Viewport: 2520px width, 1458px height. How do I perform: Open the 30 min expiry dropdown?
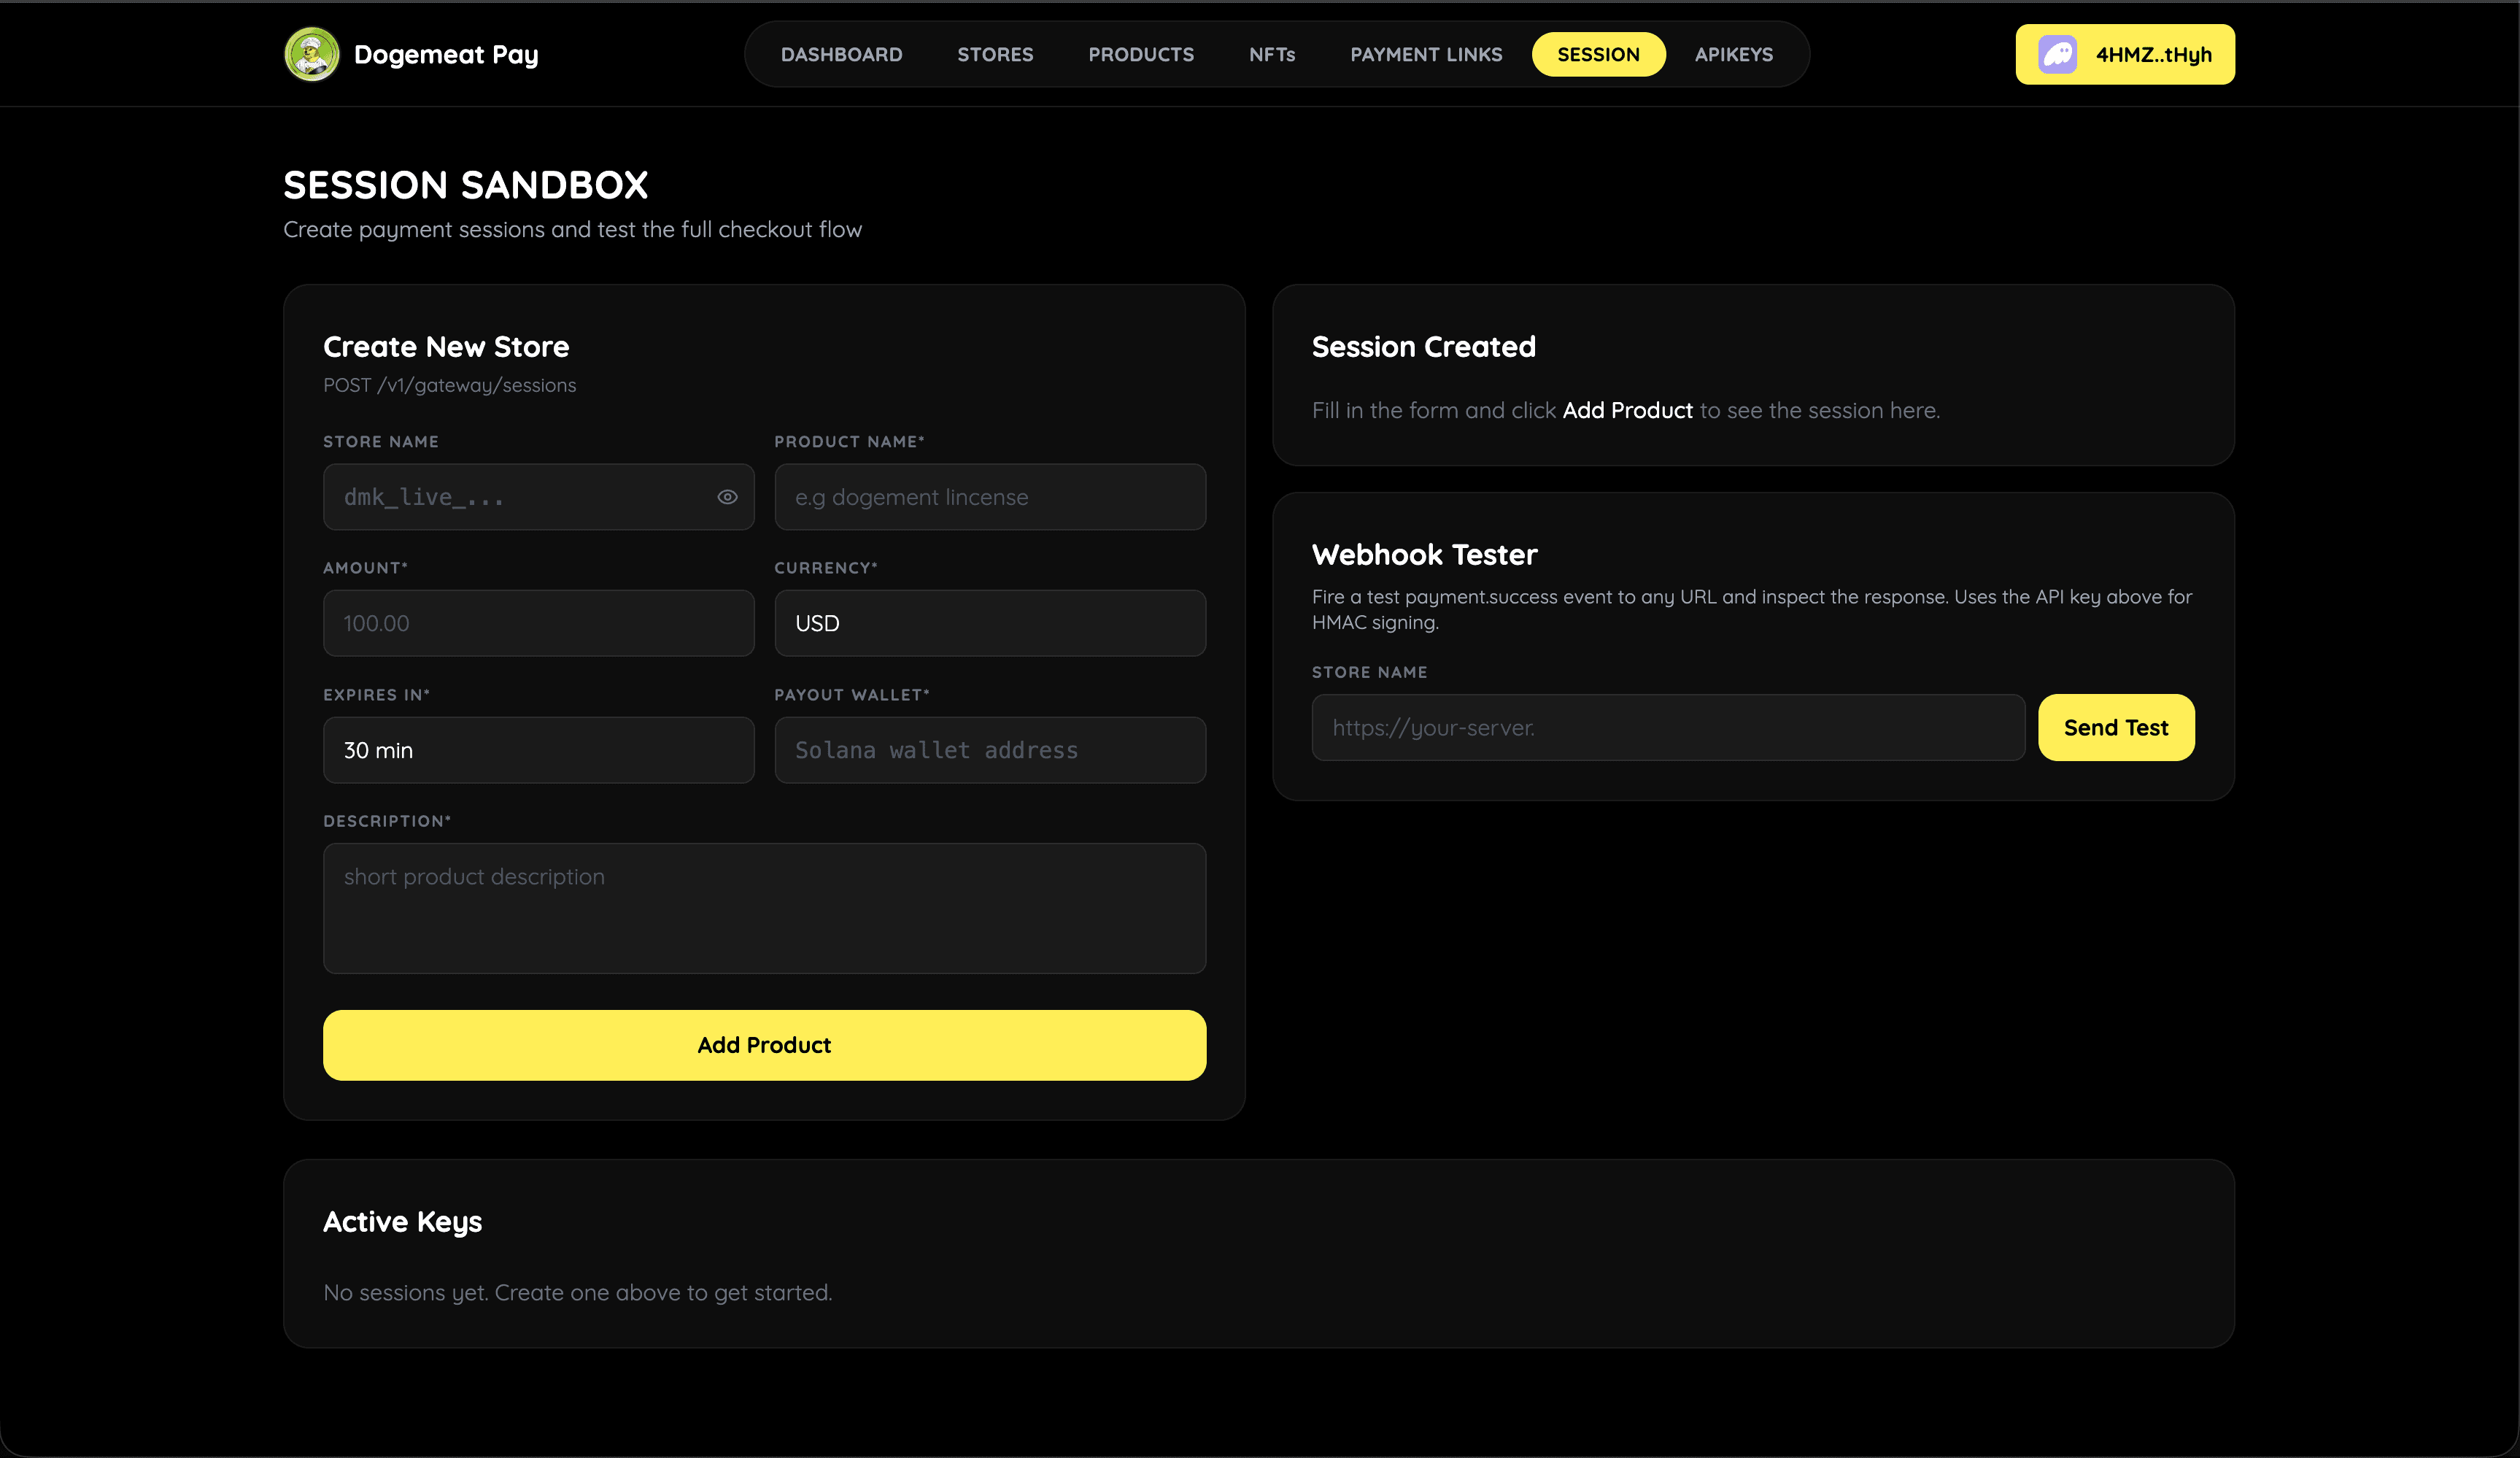(x=538, y=750)
